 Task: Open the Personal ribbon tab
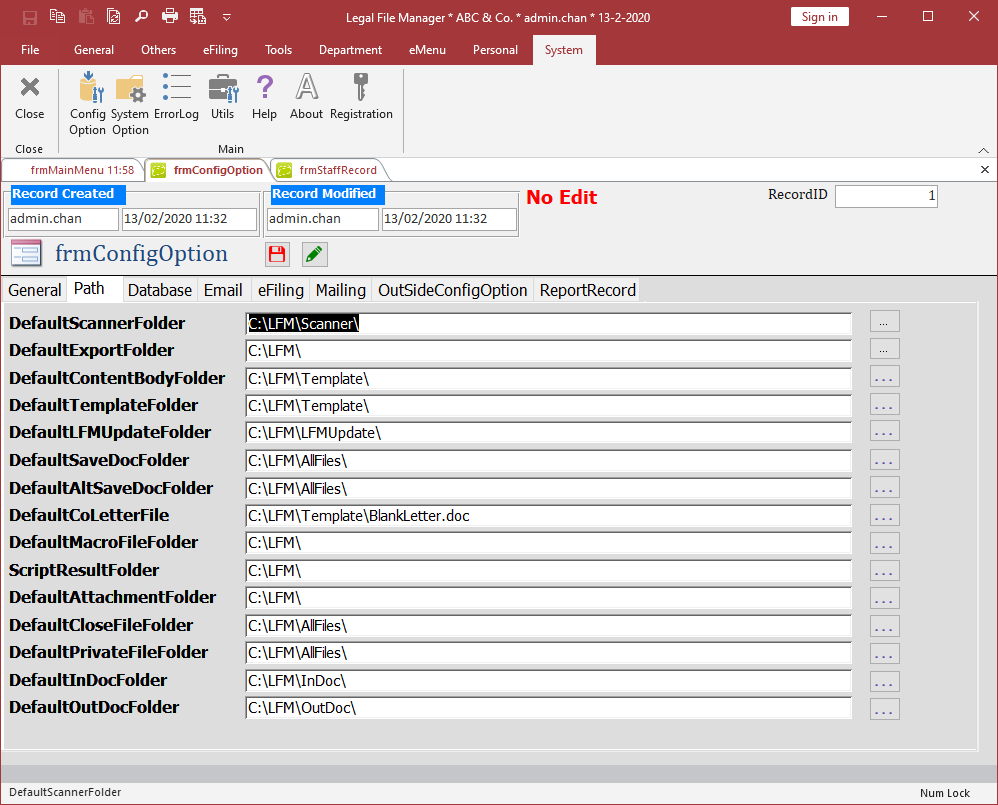(x=495, y=50)
